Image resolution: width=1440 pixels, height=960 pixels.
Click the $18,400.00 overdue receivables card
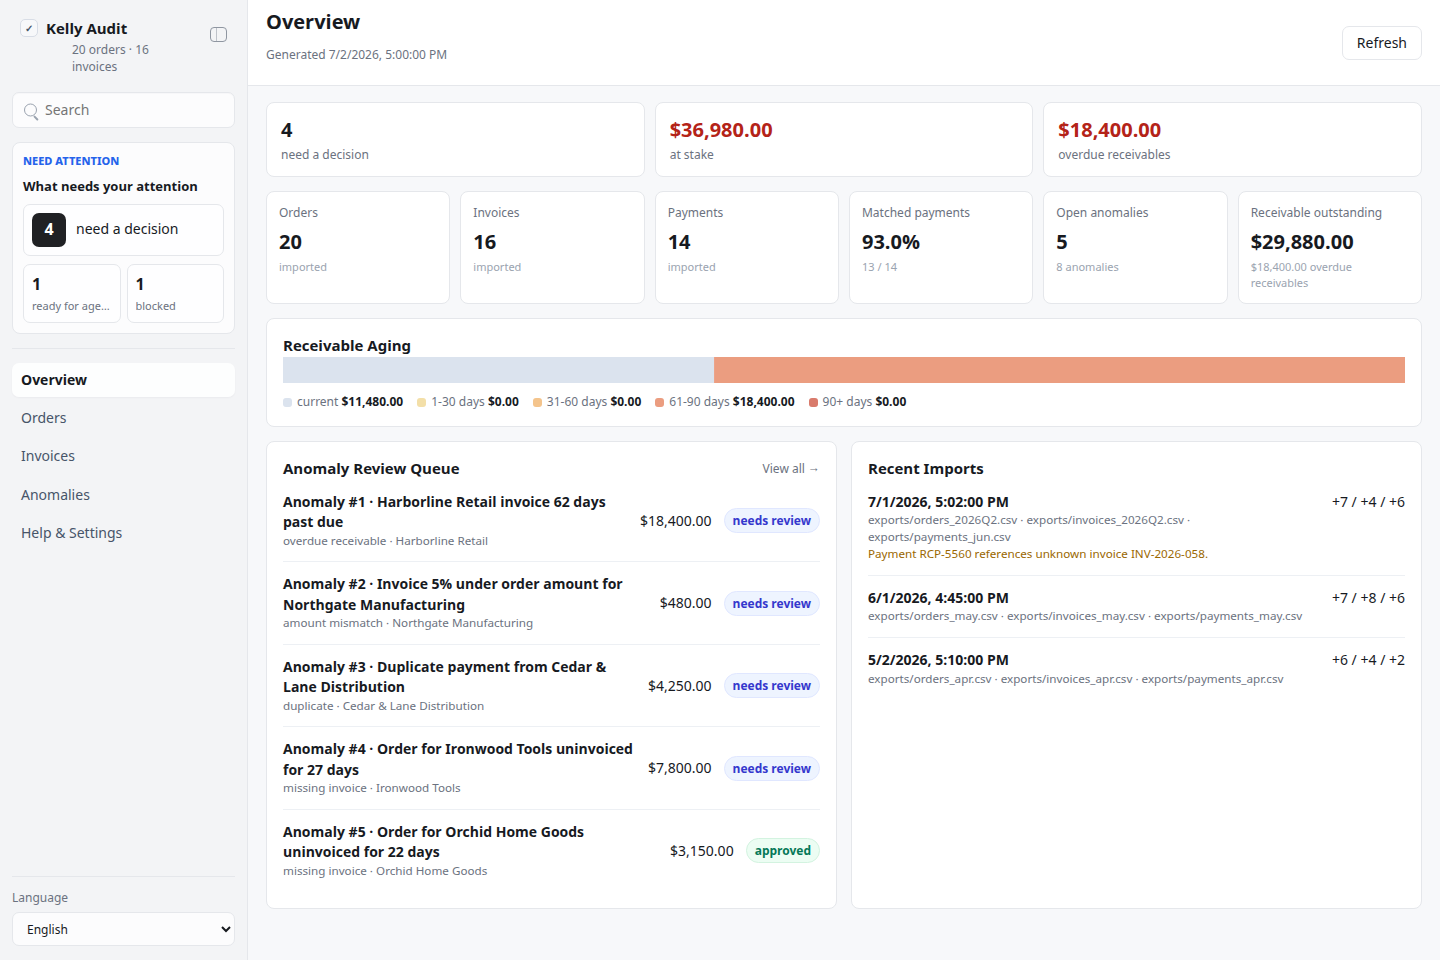click(x=1232, y=140)
